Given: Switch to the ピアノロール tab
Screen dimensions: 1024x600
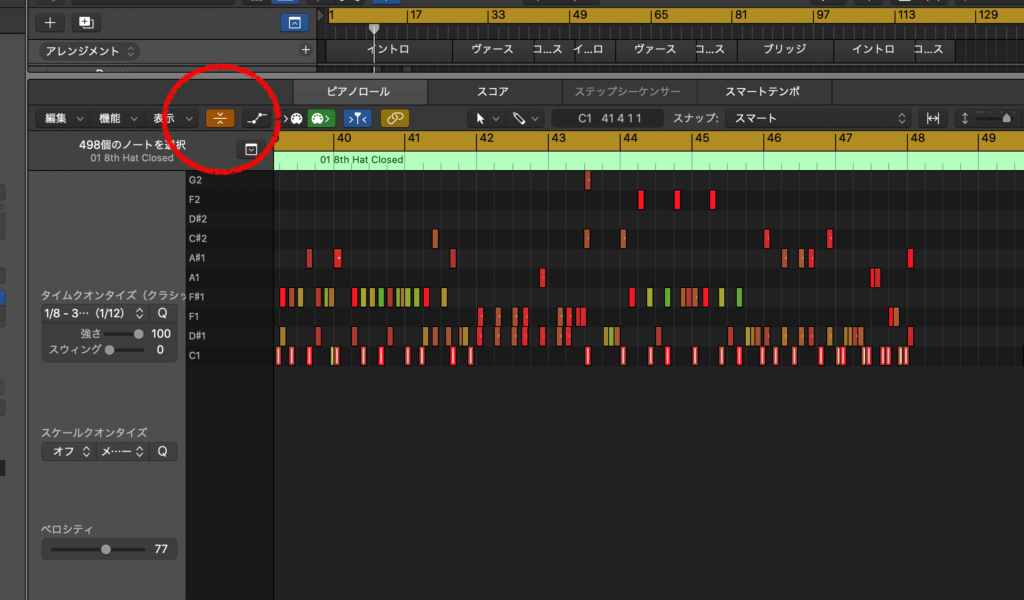Looking at the screenshot, I should [359, 92].
